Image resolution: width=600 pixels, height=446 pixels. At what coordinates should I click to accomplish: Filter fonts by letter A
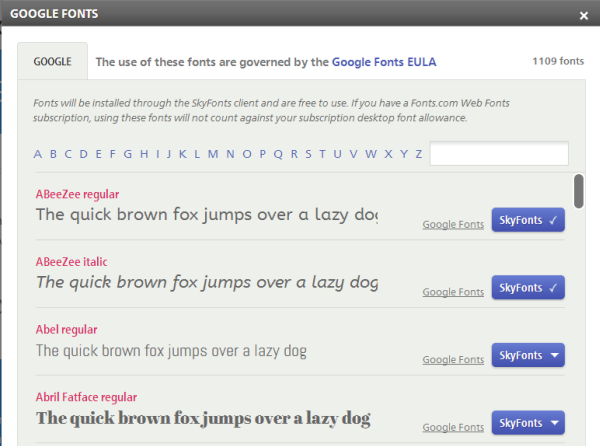38,154
